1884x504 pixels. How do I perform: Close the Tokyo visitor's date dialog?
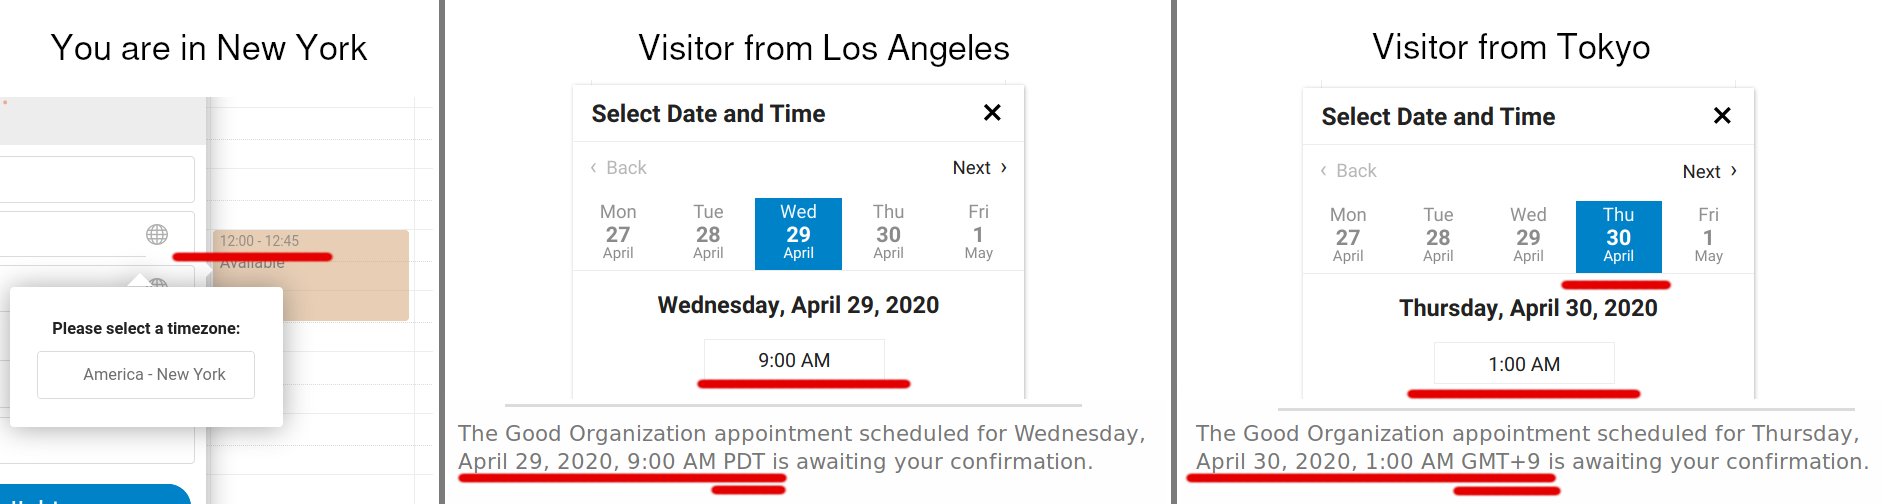click(1722, 116)
